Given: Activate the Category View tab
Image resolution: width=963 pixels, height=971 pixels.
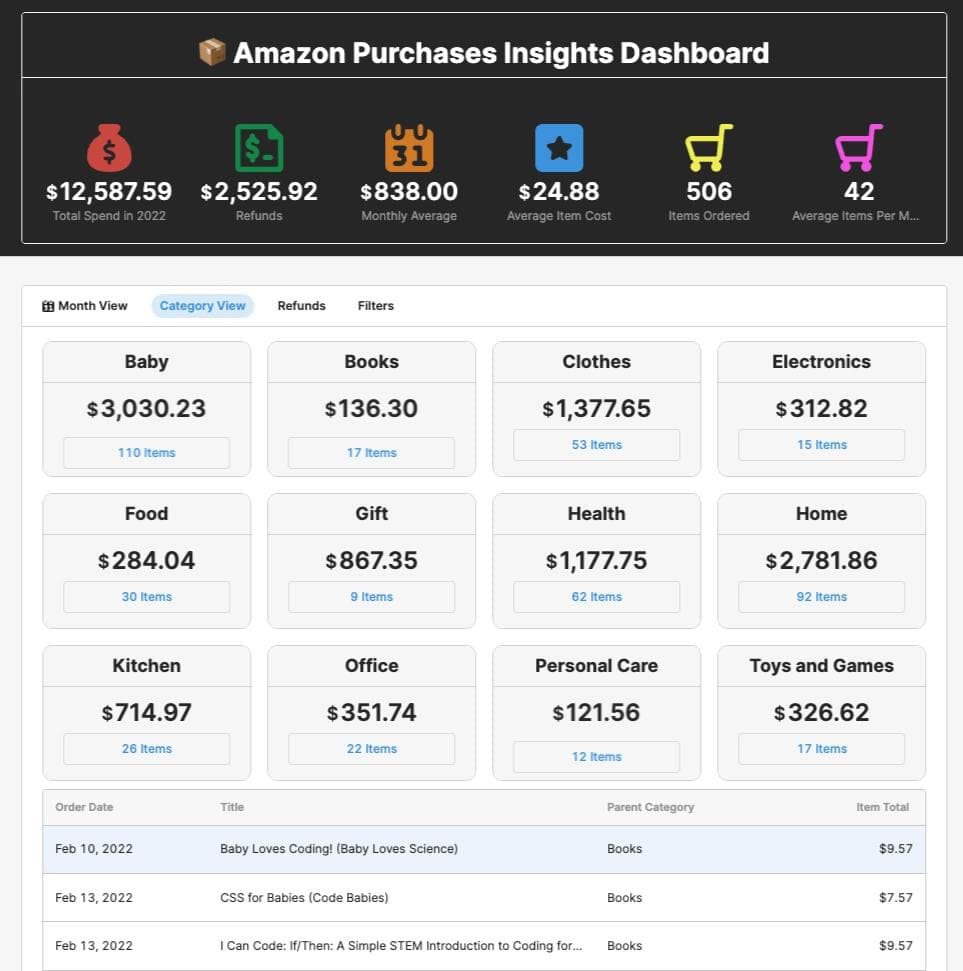Looking at the screenshot, I should (202, 305).
